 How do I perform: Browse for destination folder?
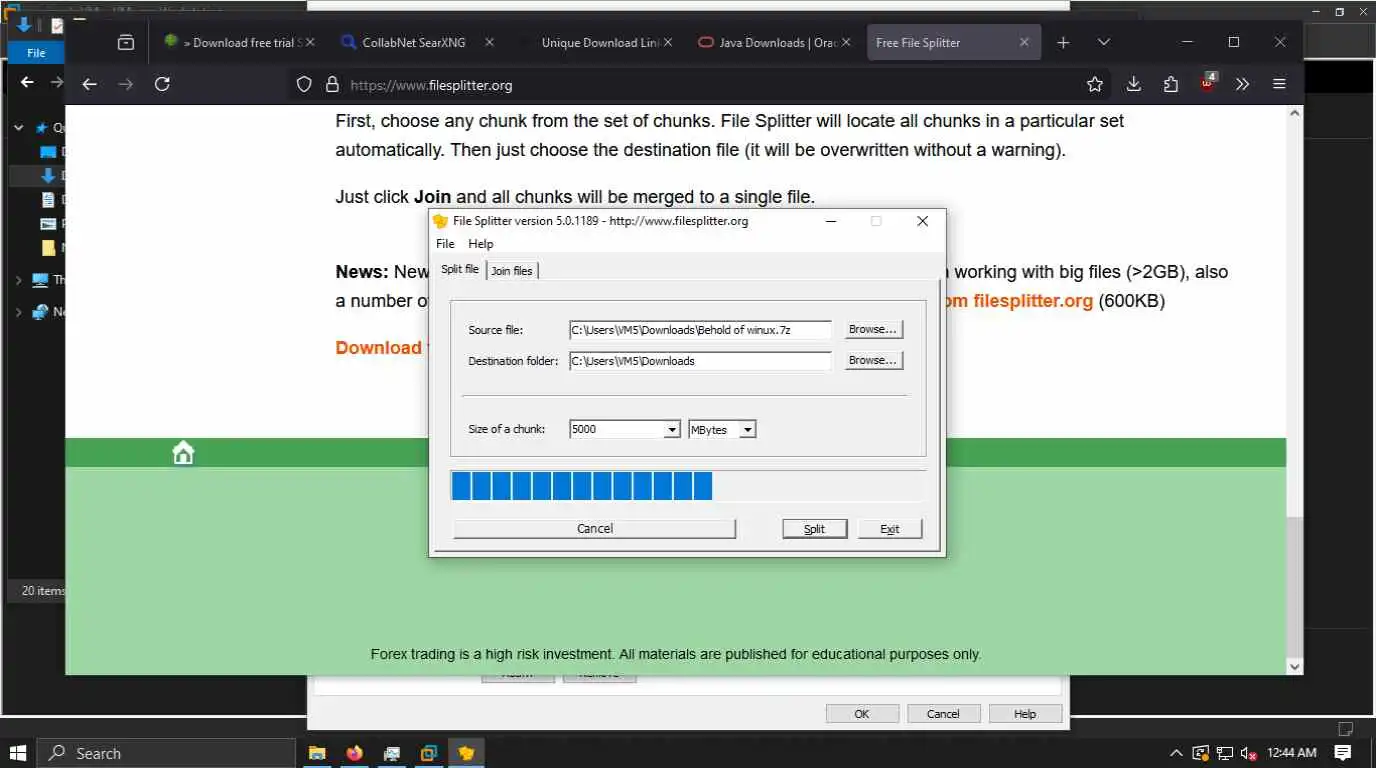tap(873, 360)
